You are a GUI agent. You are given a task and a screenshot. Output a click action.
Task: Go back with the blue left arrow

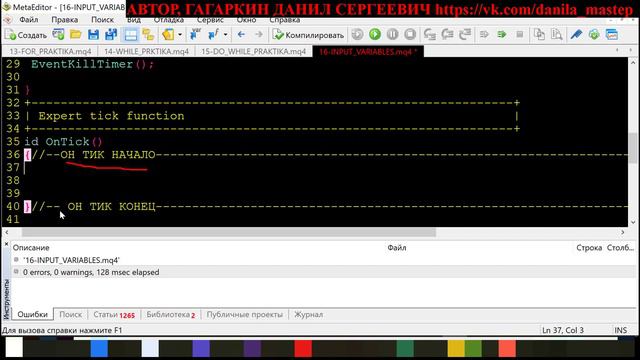coord(241,35)
